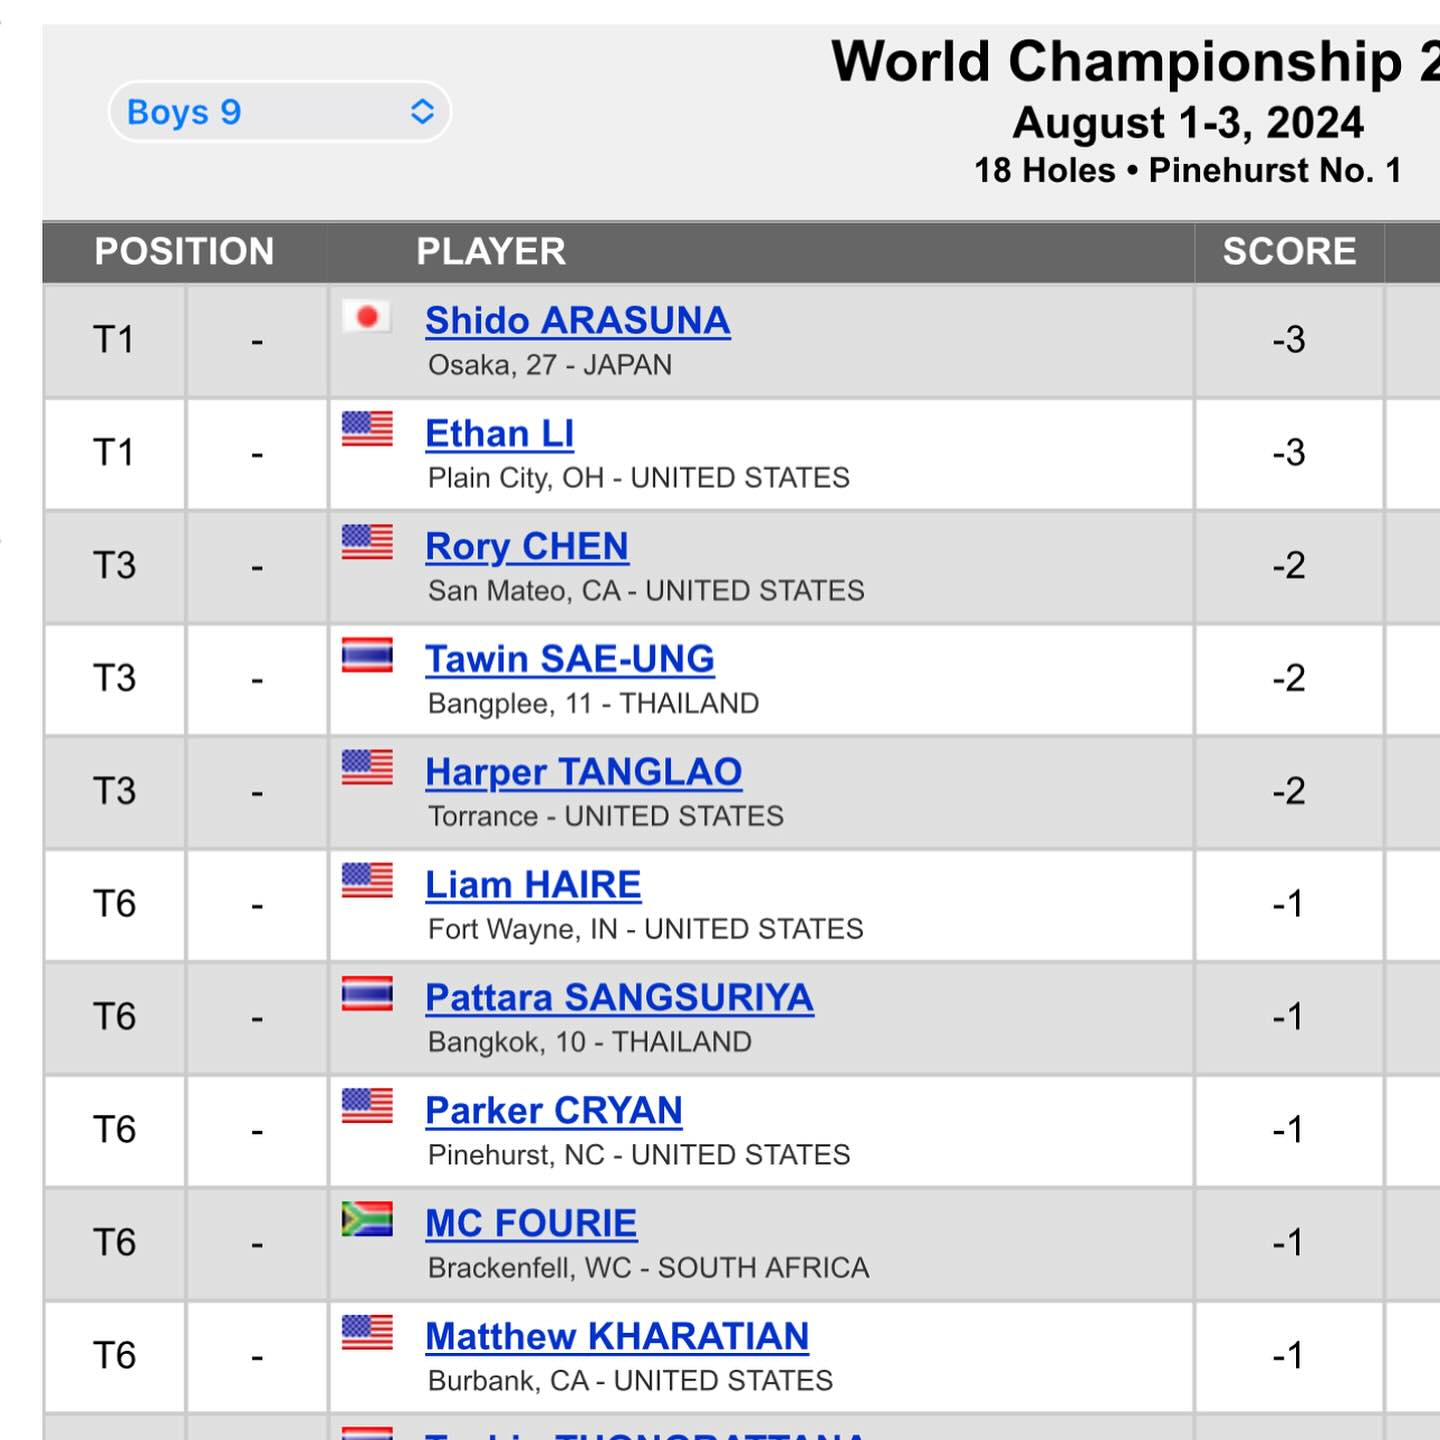Screen dimensions: 1440x1440
Task: Open Liam HAIRE player link
Action: coord(533,885)
